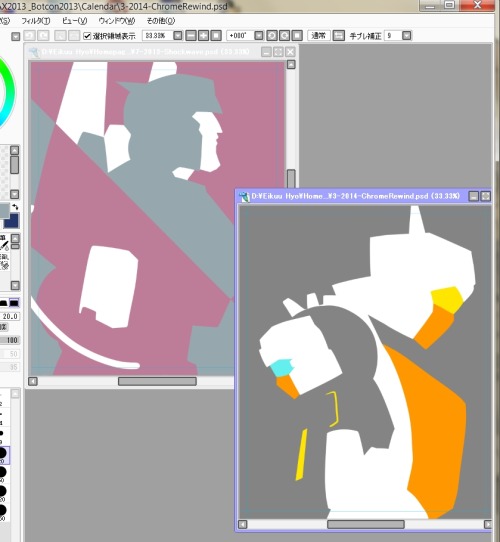Reset zoom with the square button after plus
The width and height of the screenshot is (500, 542).
[x=216, y=36]
